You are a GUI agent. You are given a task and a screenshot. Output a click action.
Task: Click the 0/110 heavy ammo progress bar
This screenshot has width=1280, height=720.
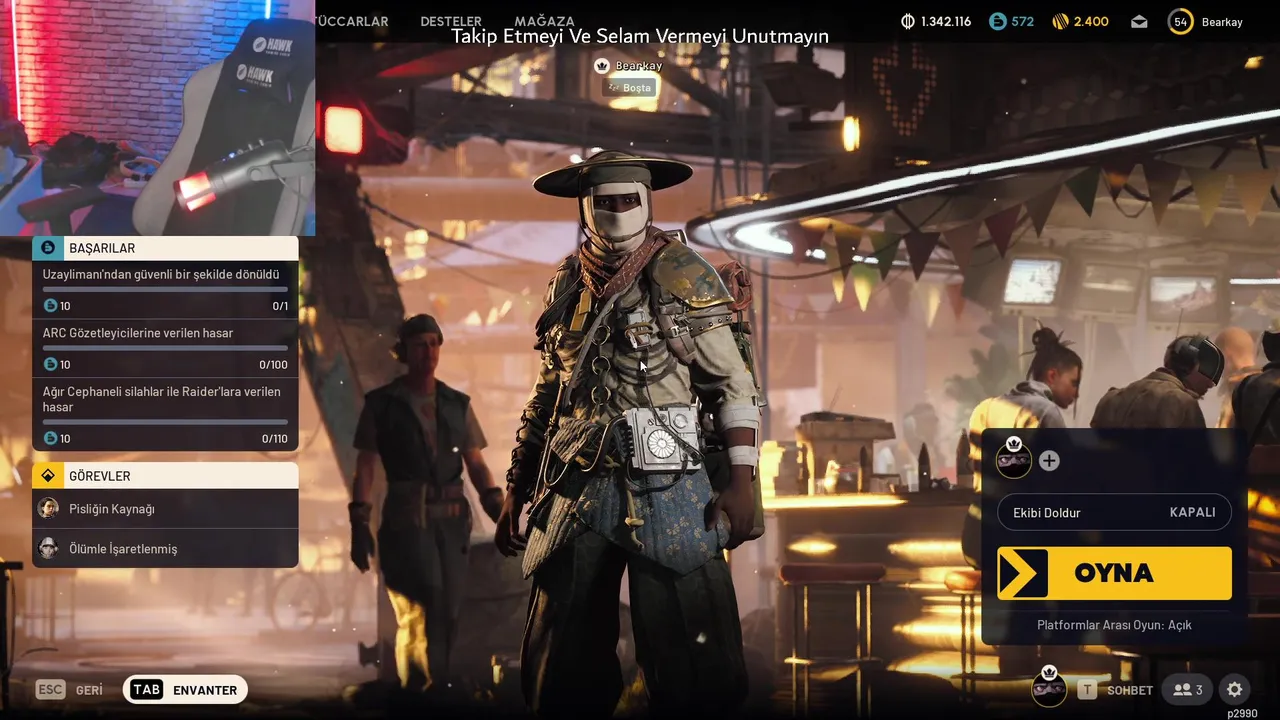pyautogui.click(x=165, y=422)
